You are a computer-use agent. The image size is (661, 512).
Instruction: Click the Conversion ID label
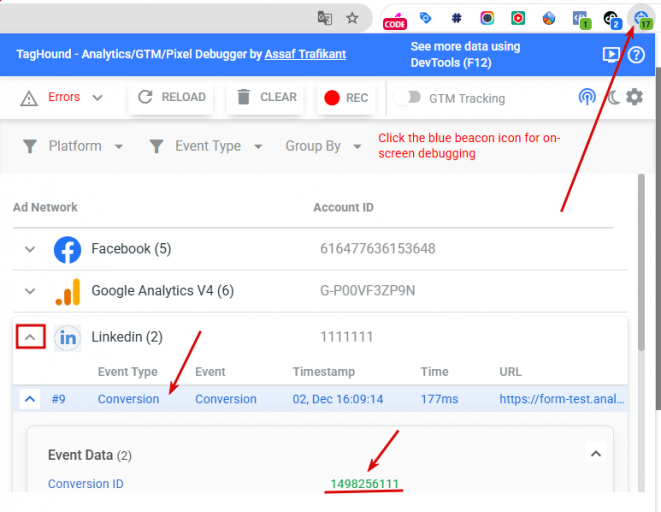tap(86, 484)
